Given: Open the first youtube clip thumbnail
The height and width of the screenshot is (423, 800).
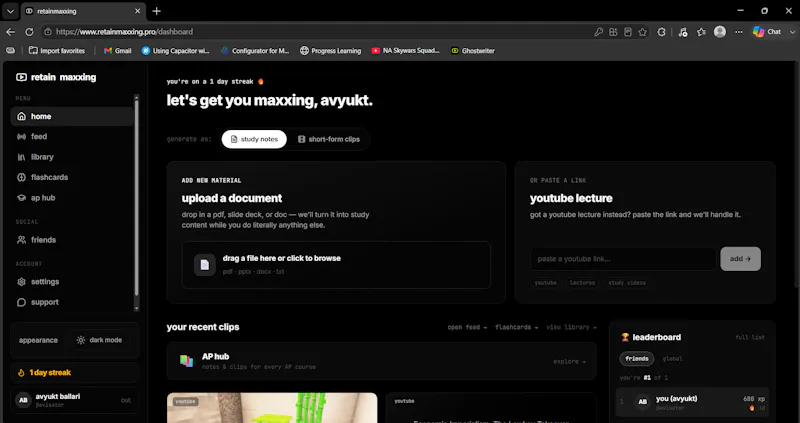Looking at the screenshot, I should click(x=272, y=408).
